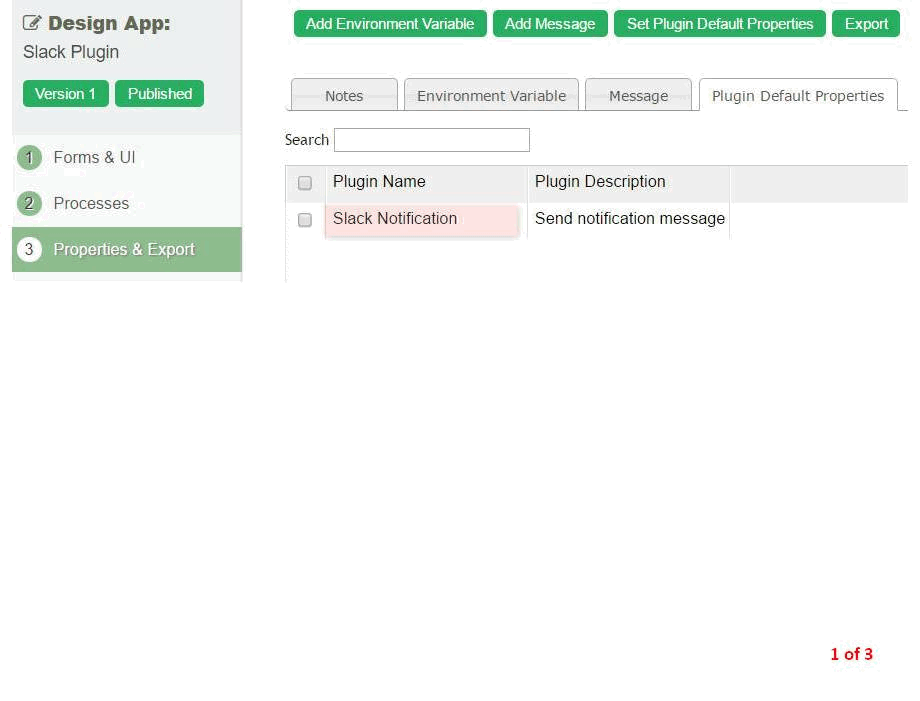
Task: Click the step 2 number circle
Action: coord(29,204)
